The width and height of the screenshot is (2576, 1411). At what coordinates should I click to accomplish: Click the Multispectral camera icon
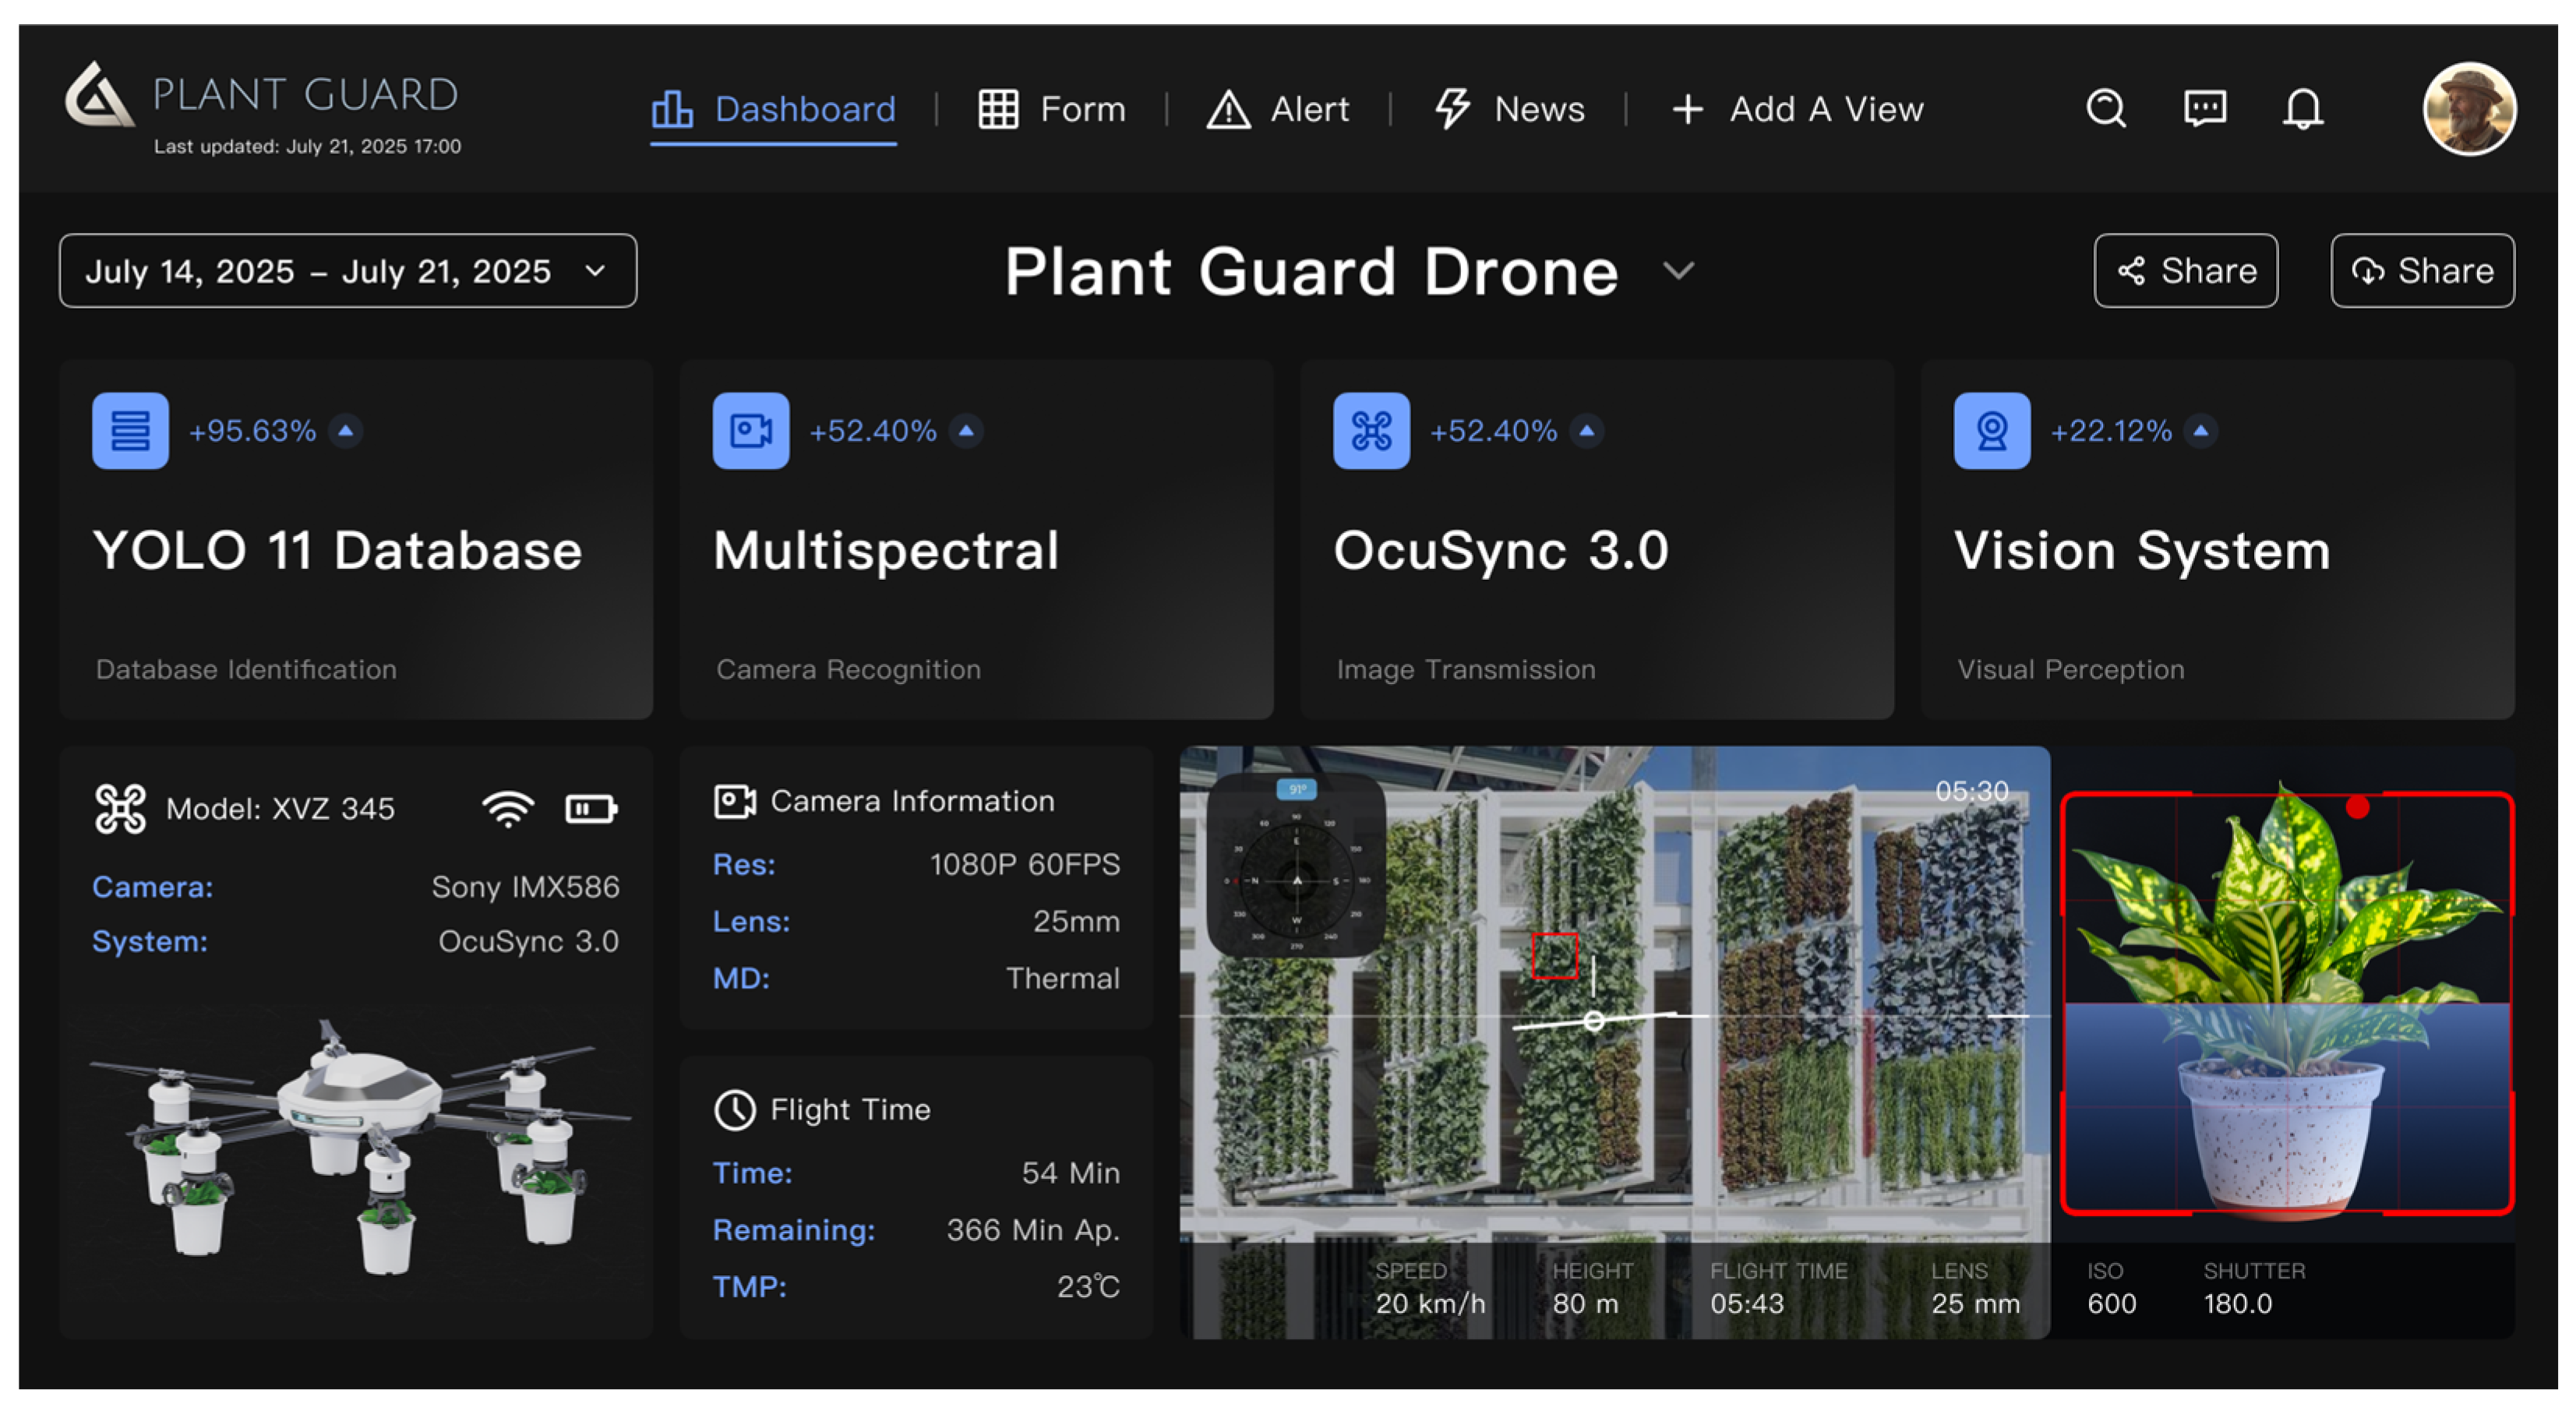click(750, 431)
